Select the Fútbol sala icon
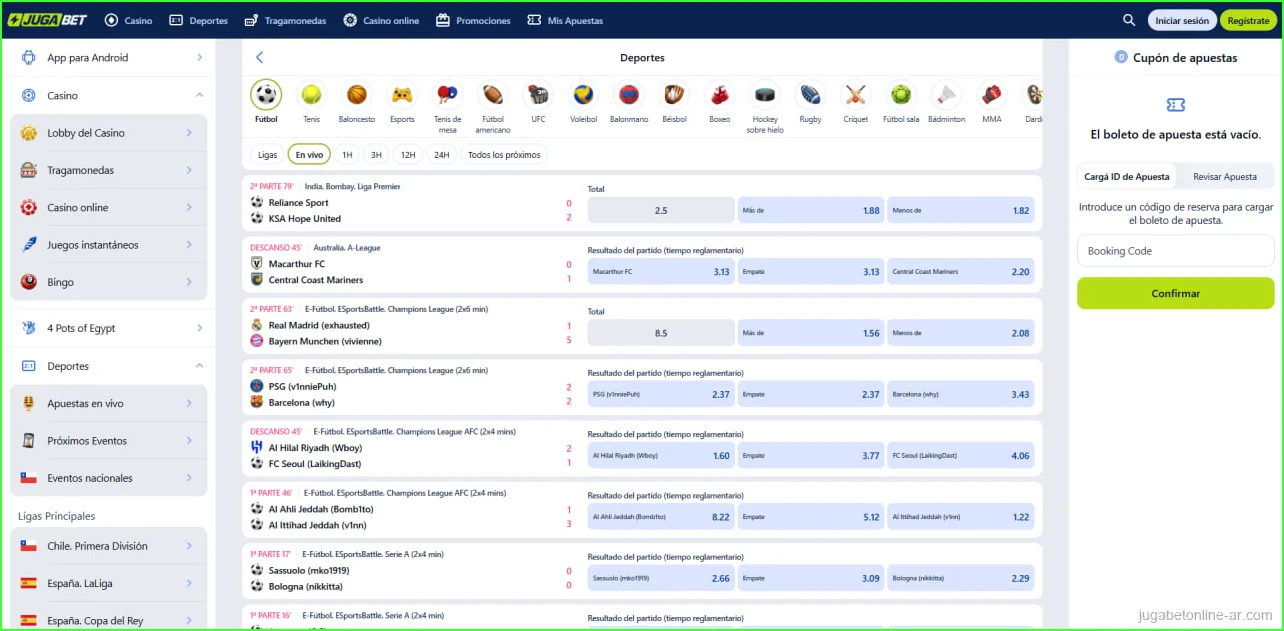This screenshot has height=631, width=1284. (x=901, y=95)
